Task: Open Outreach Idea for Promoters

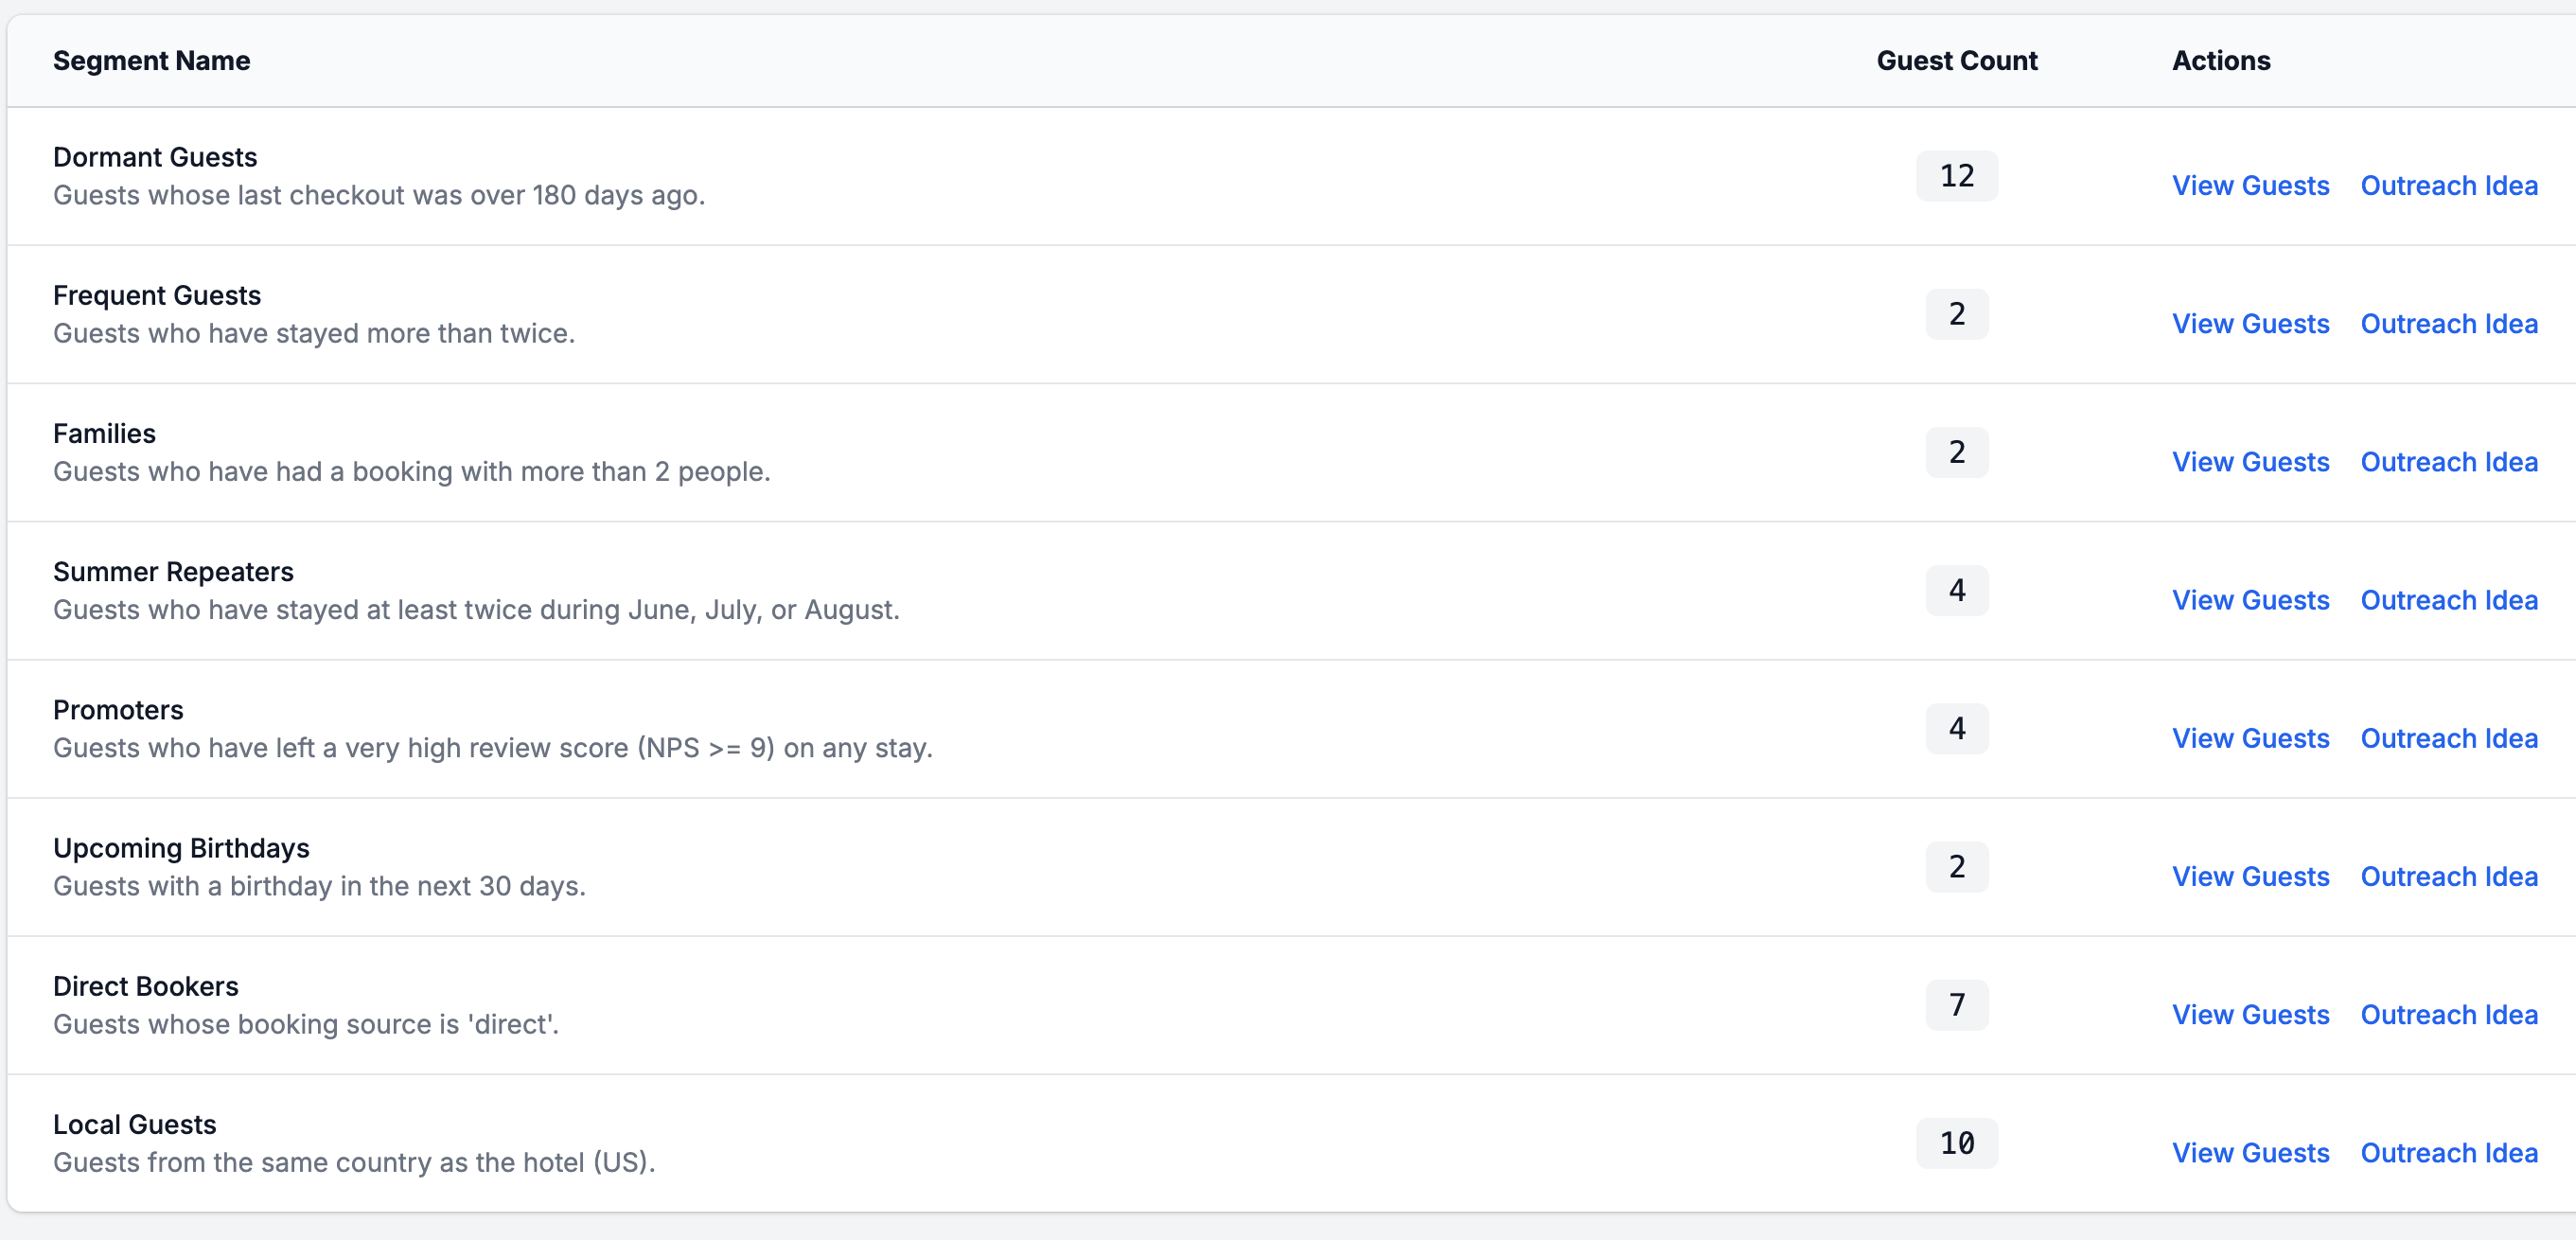Action: click(x=2450, y=738)
